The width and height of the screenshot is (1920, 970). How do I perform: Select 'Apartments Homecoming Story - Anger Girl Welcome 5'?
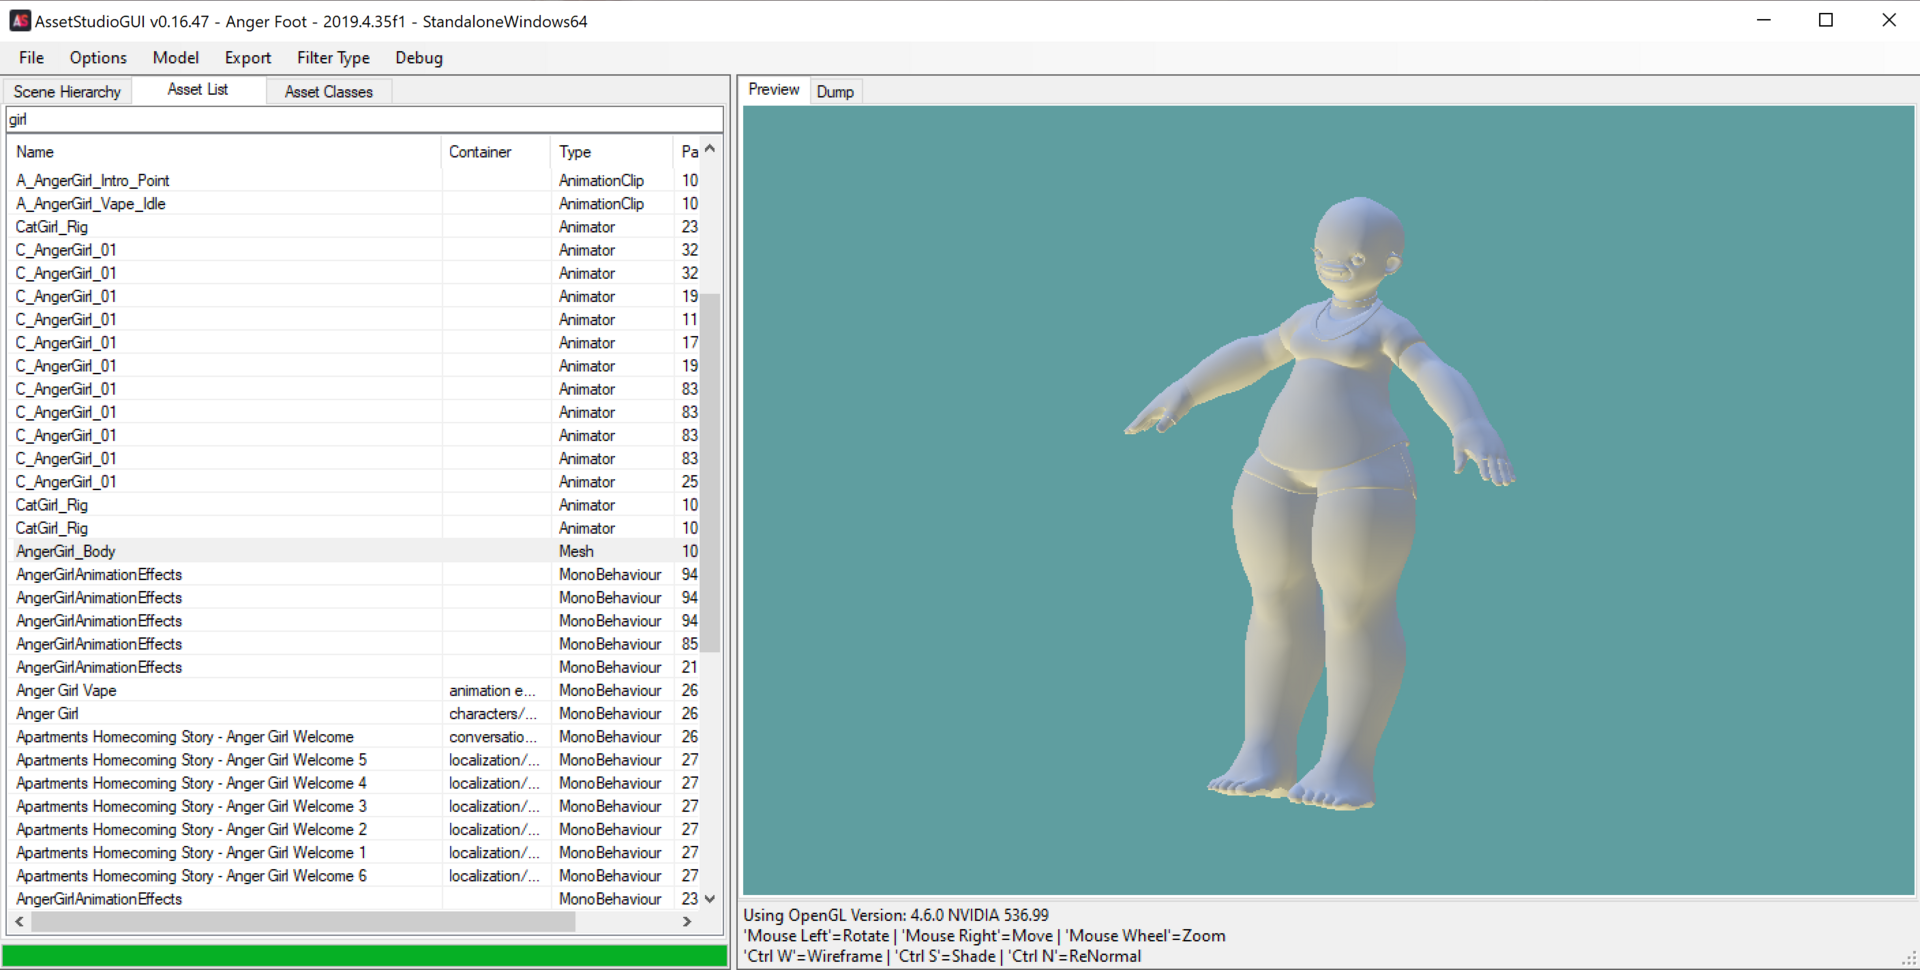point(355,760)
